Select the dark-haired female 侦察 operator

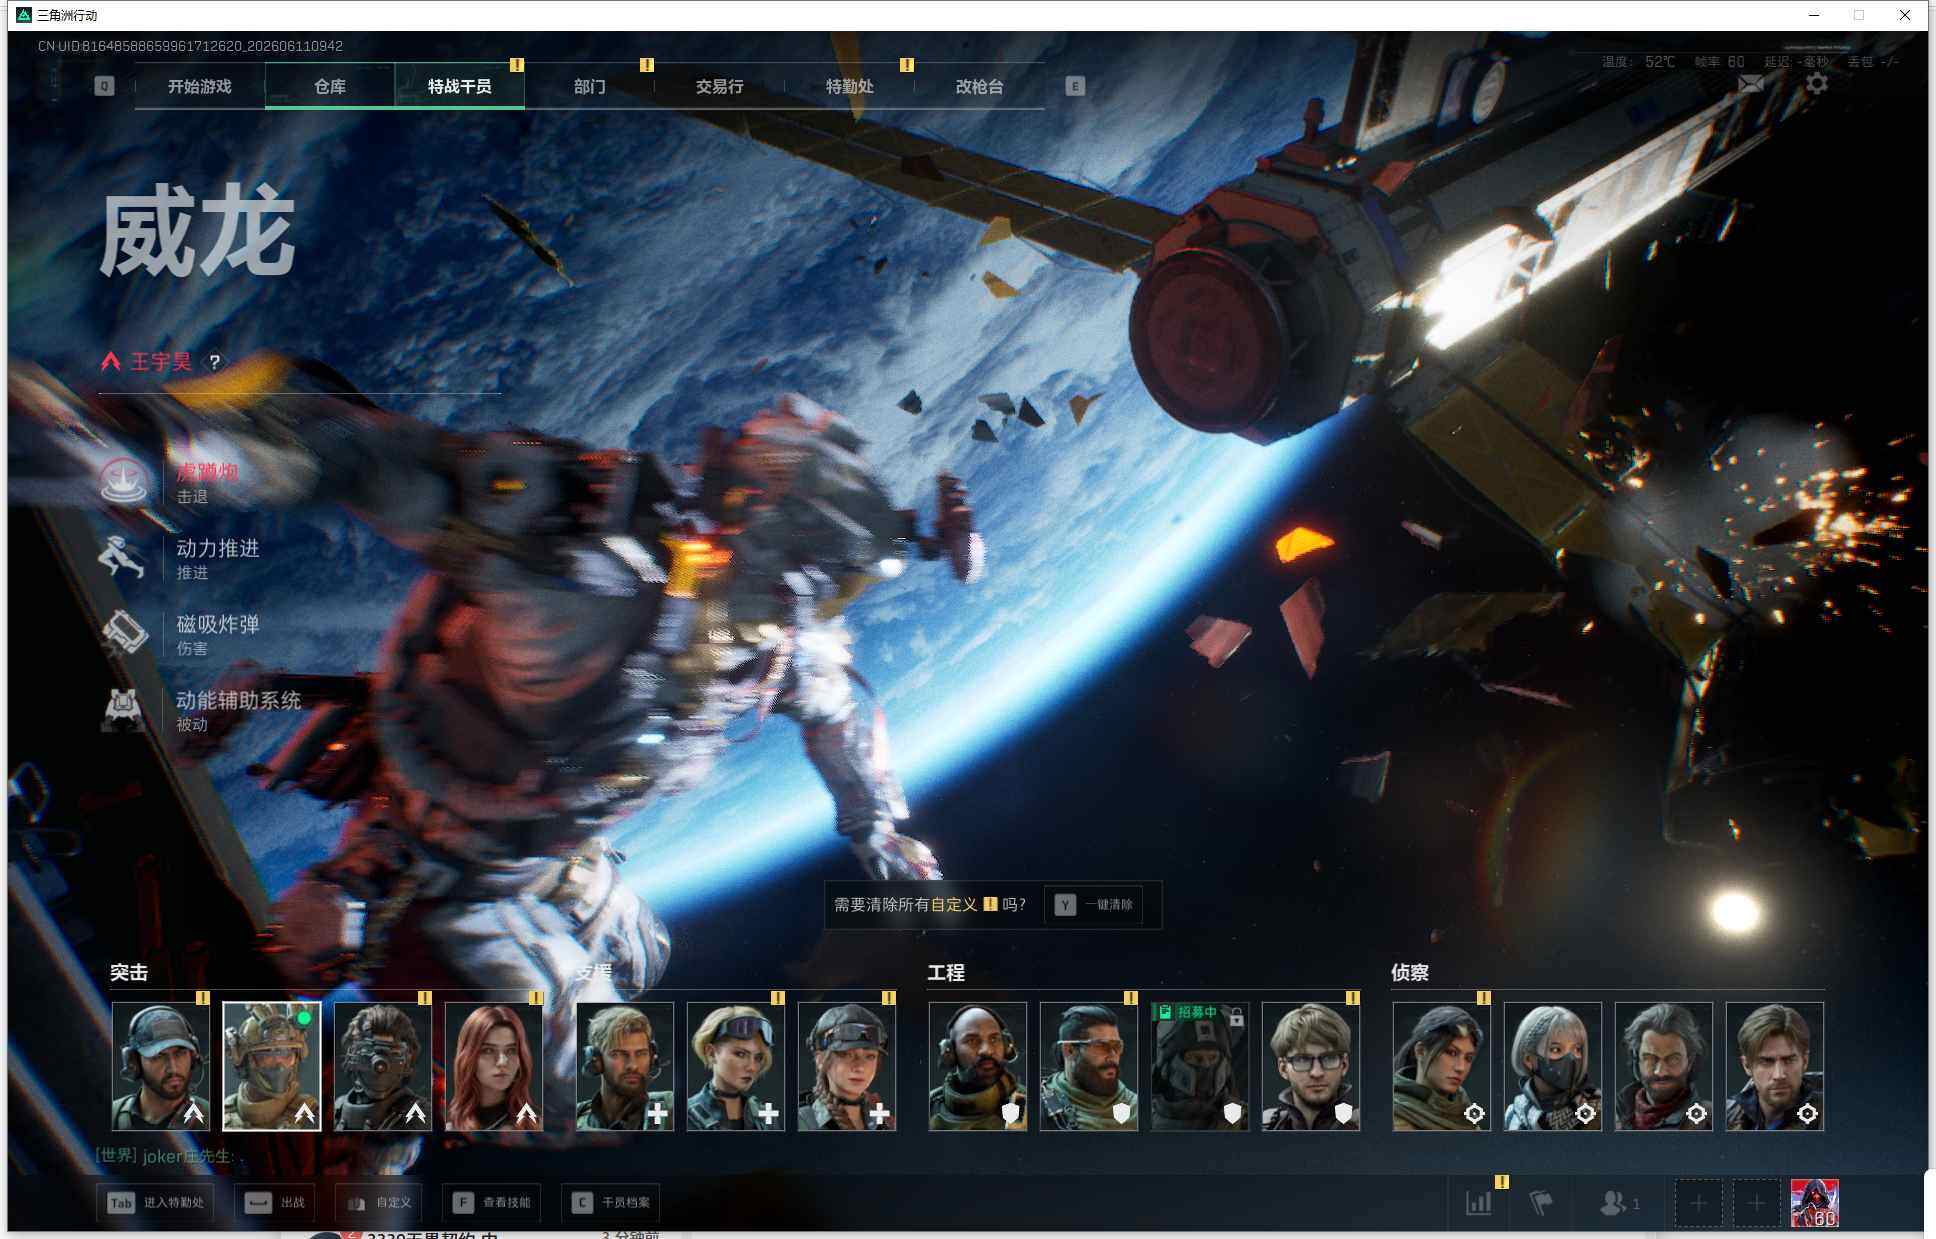[1442, 1066]
